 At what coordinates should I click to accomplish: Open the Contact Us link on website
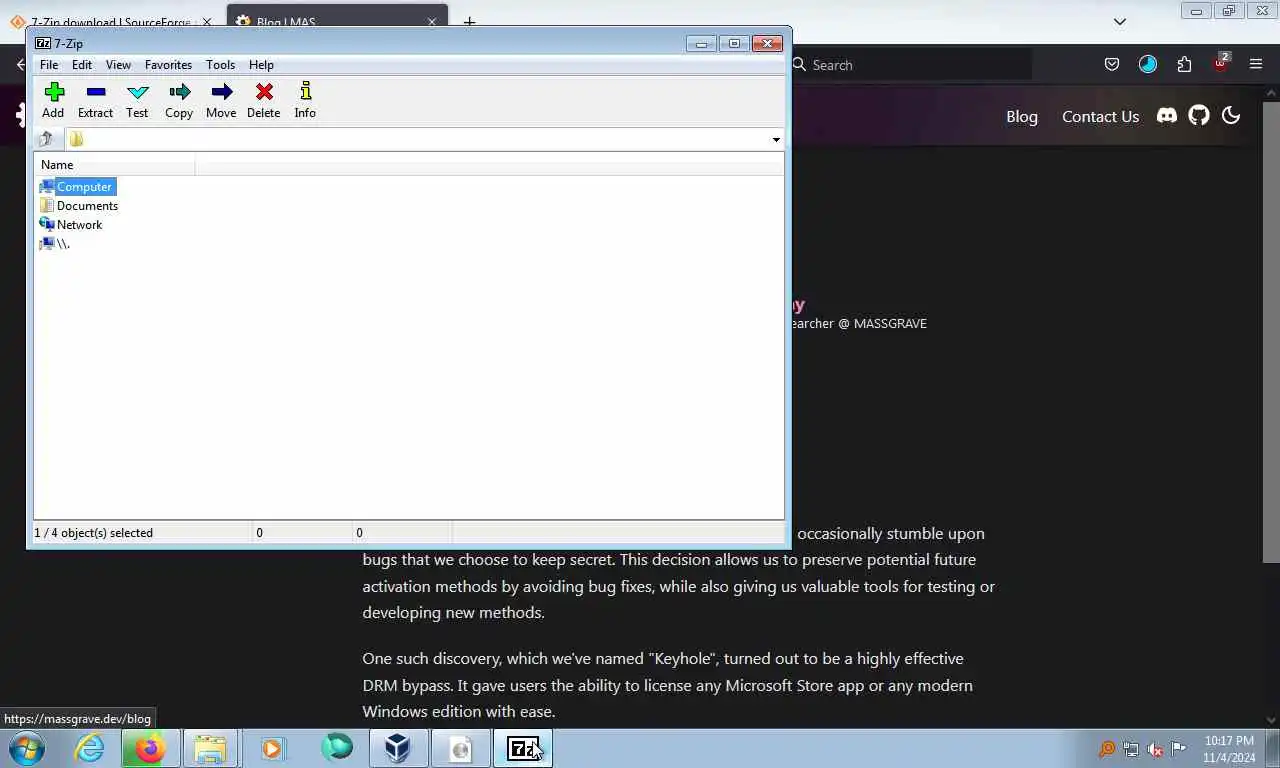pyautogui.click(x=1100, y=116)
